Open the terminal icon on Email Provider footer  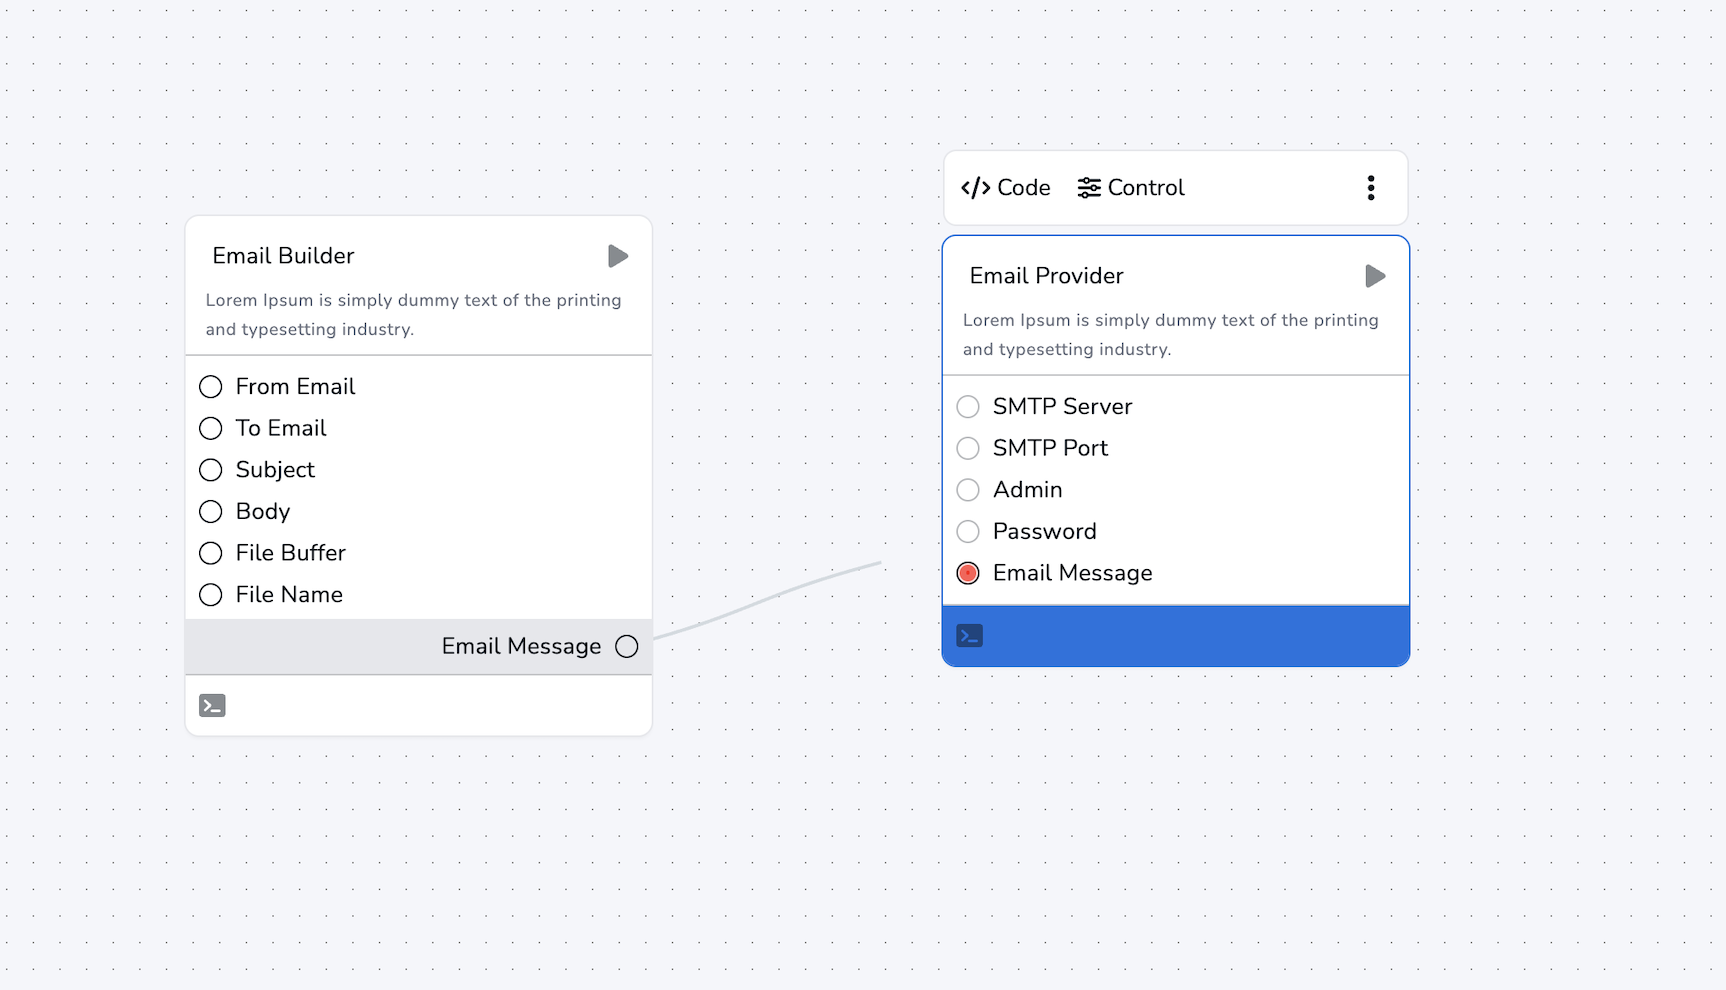969,635
